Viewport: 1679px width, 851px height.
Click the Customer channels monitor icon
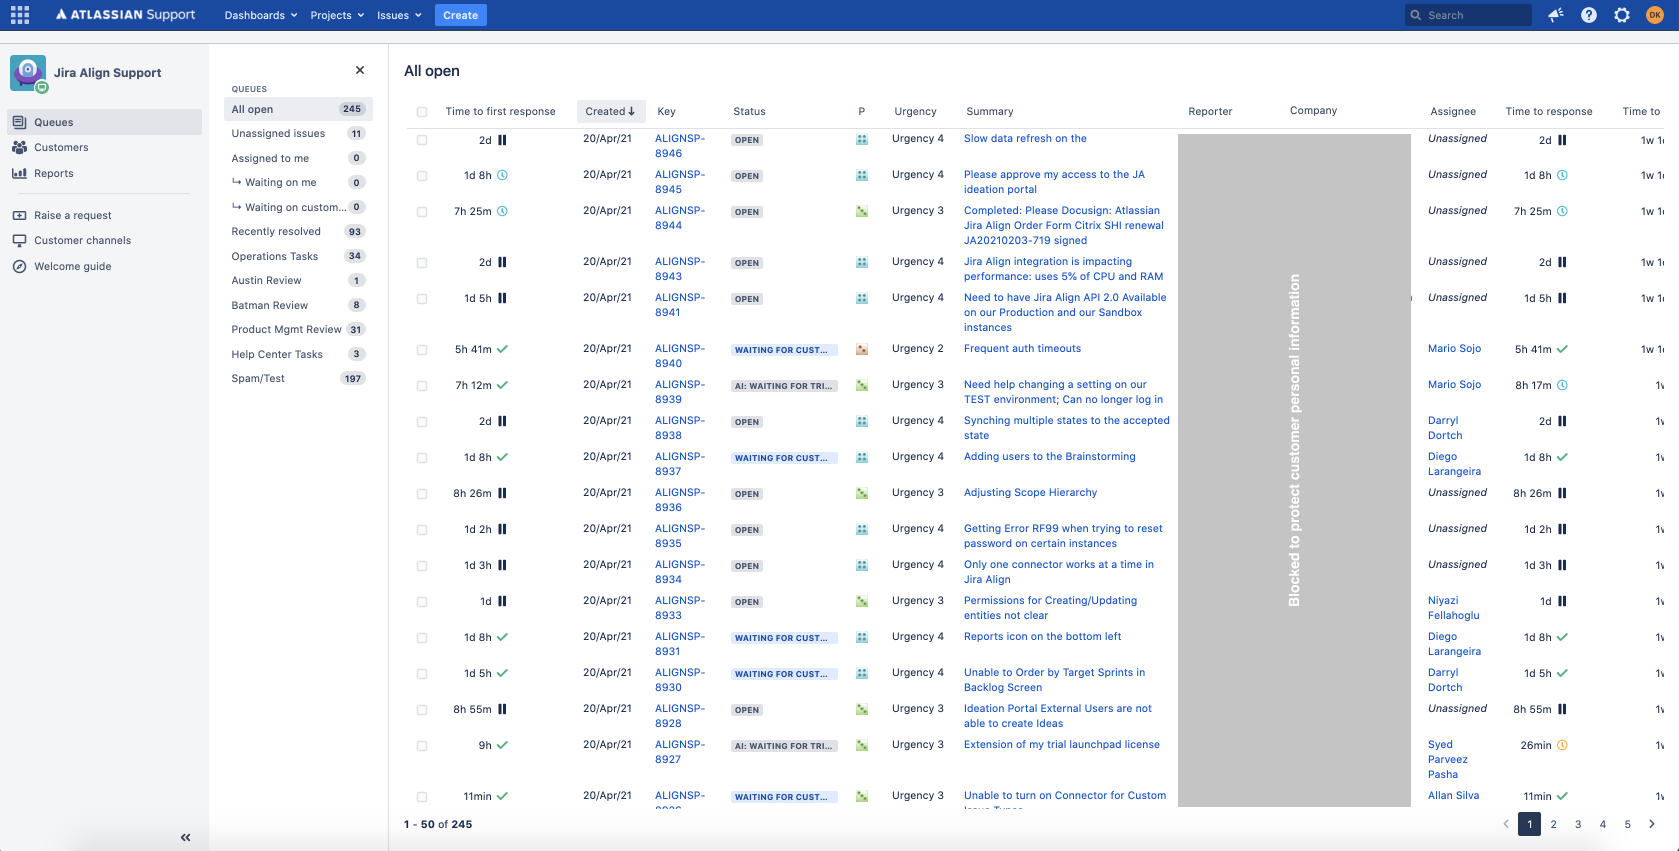[x=19, y=240]
